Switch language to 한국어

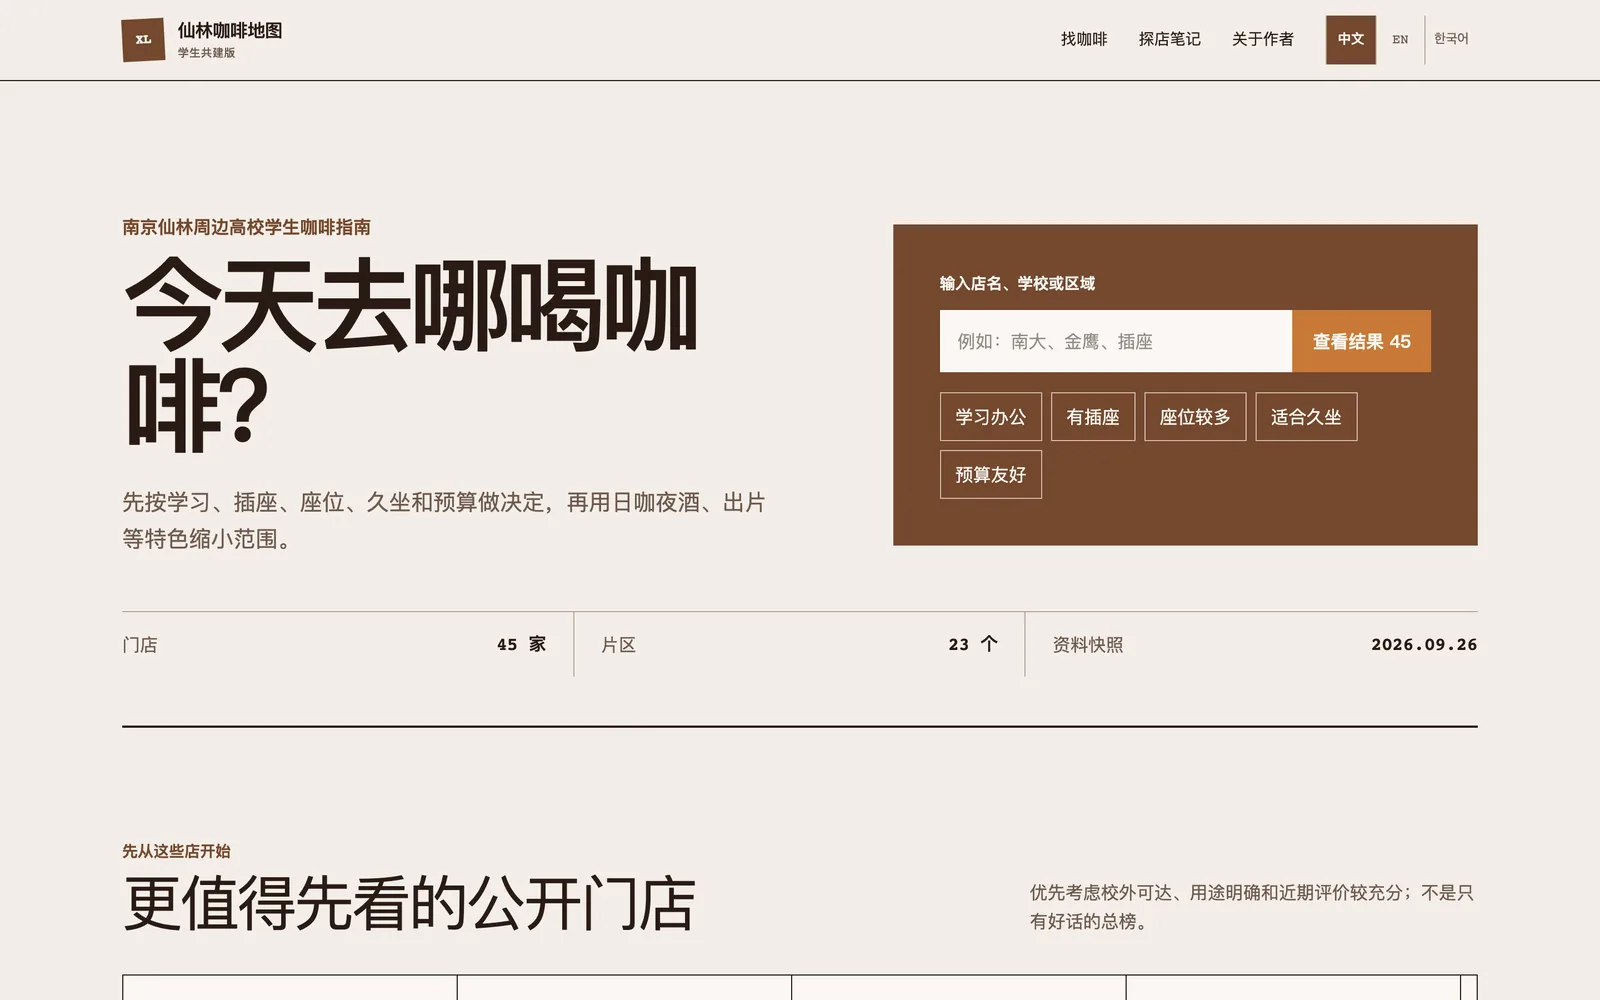(1451, 39)
